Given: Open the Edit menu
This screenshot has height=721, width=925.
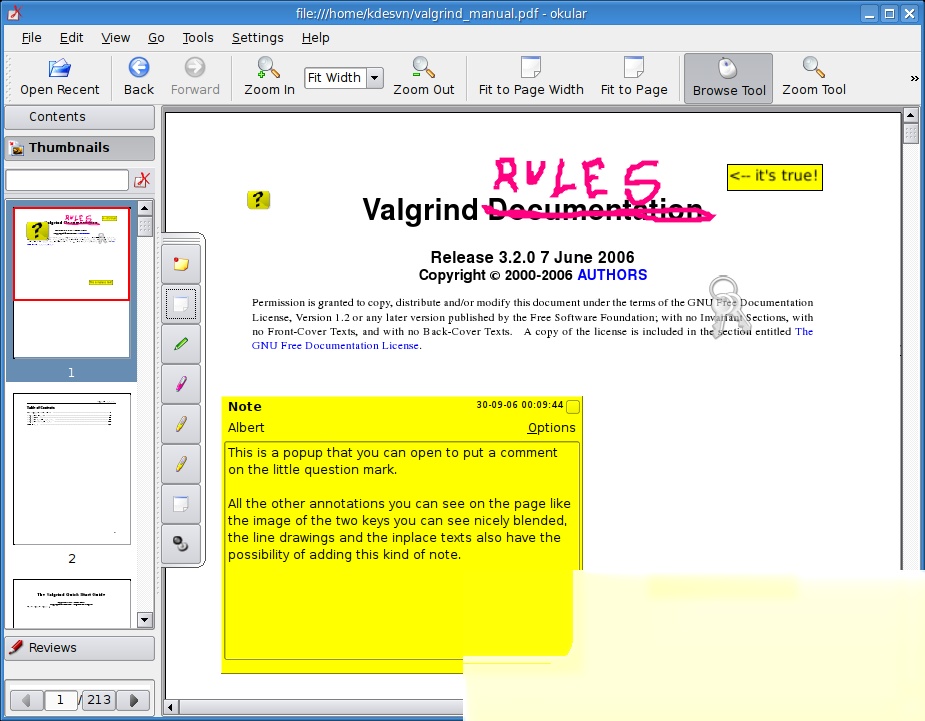Looking at the screenshot, I should tap(71, 38).
